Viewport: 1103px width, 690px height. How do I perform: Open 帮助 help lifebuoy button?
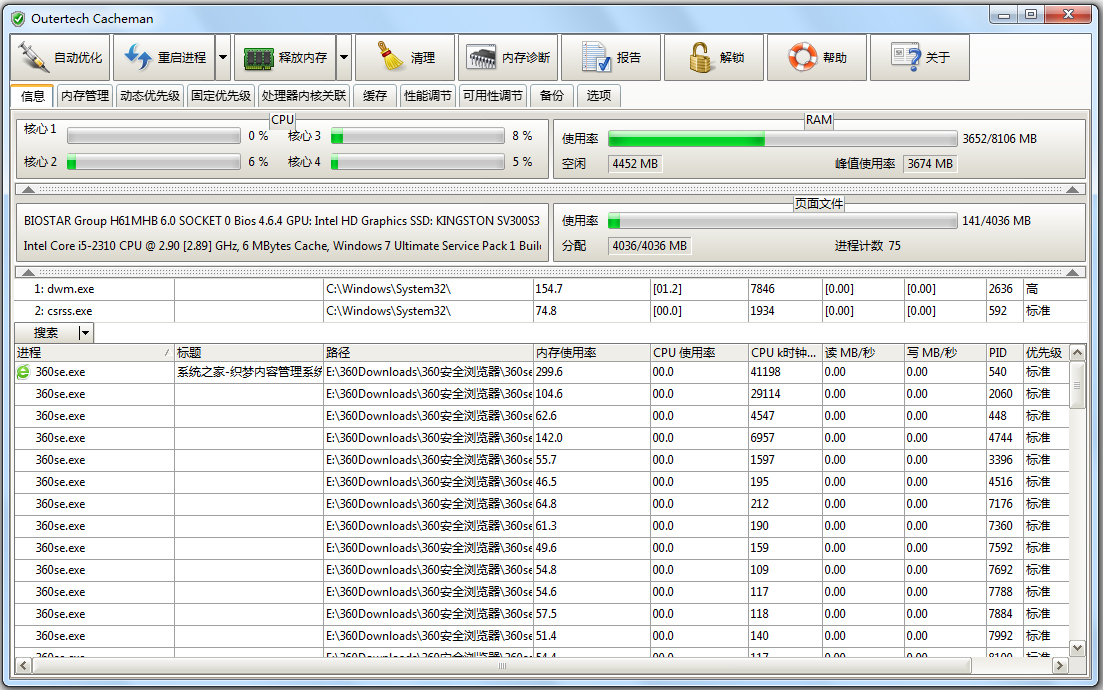tap(817, 58)
